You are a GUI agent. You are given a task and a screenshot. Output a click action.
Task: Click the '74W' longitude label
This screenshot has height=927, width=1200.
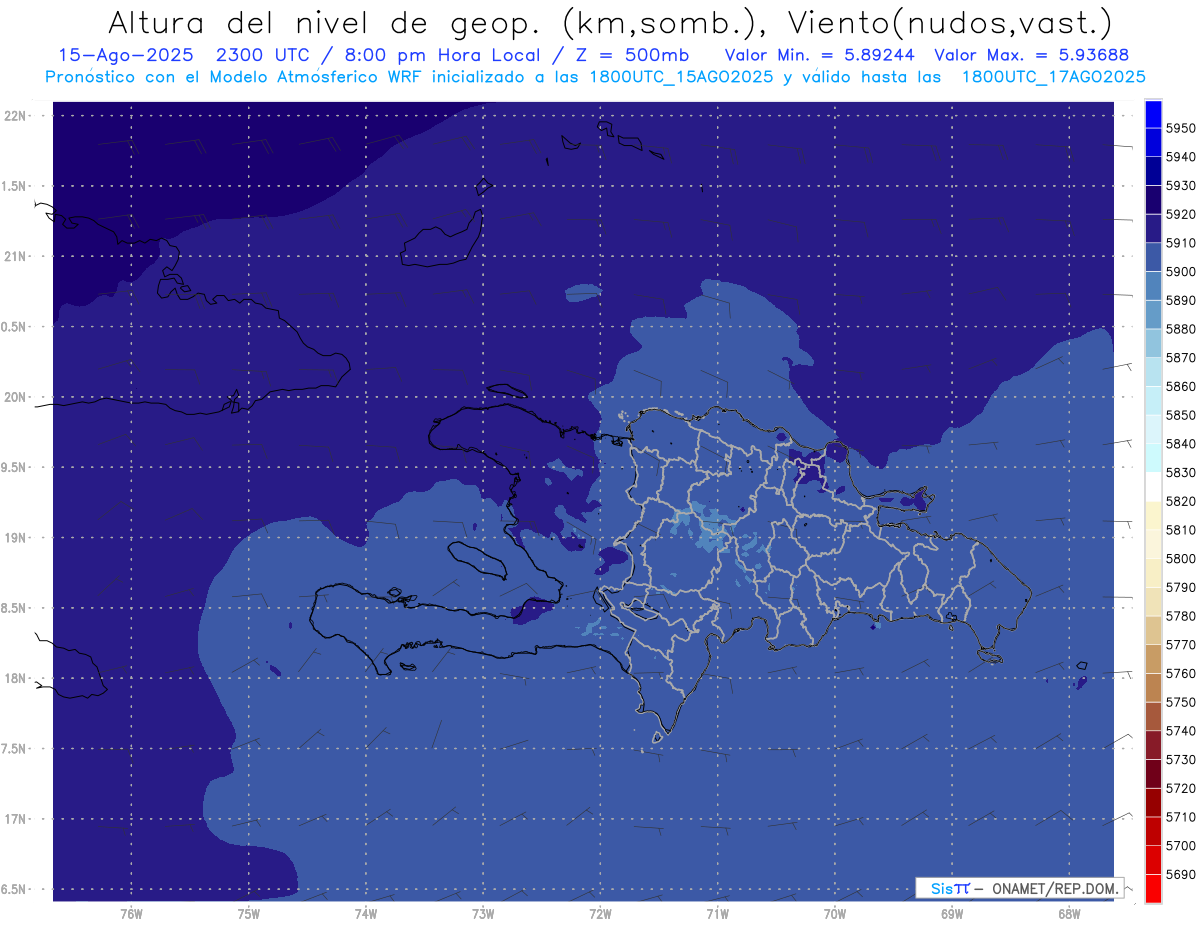[365, 913]
